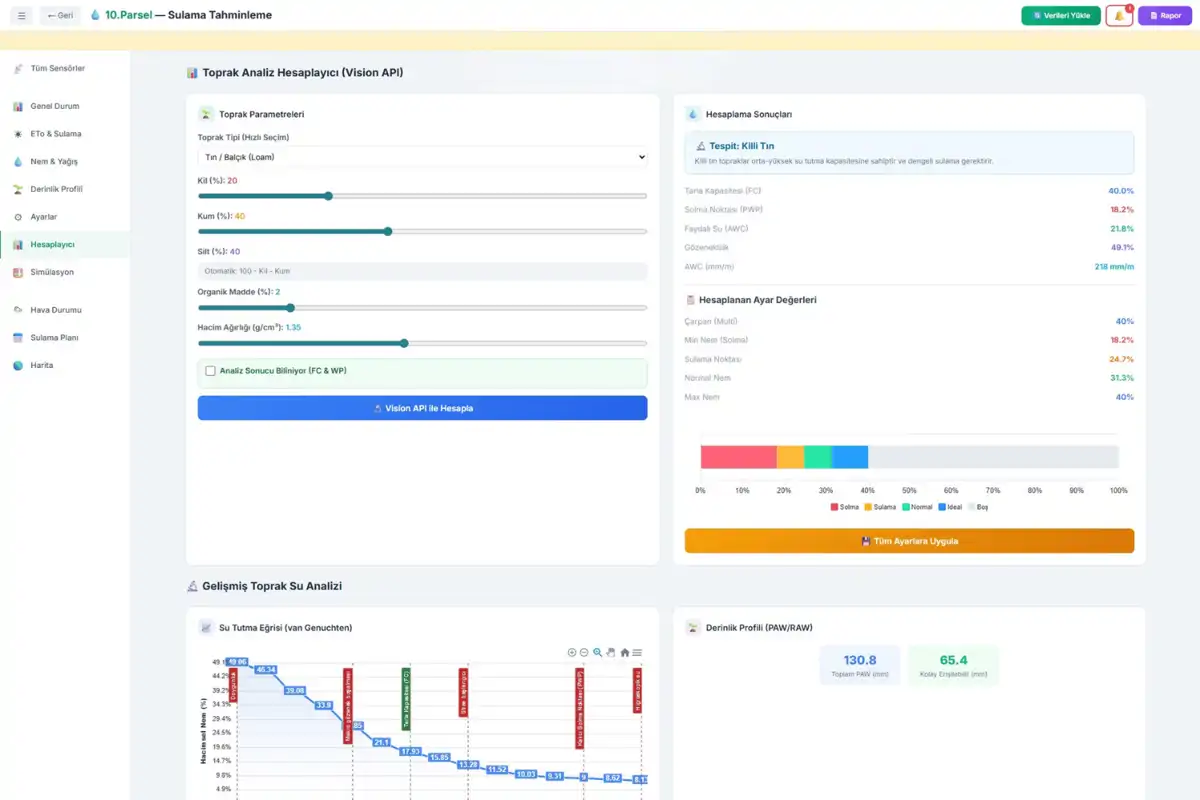The height and width of the screenshot is (800, 1200).
Task: Open the hamburger menu in the header
Action: pyautogui.click(x=22, y=16)
